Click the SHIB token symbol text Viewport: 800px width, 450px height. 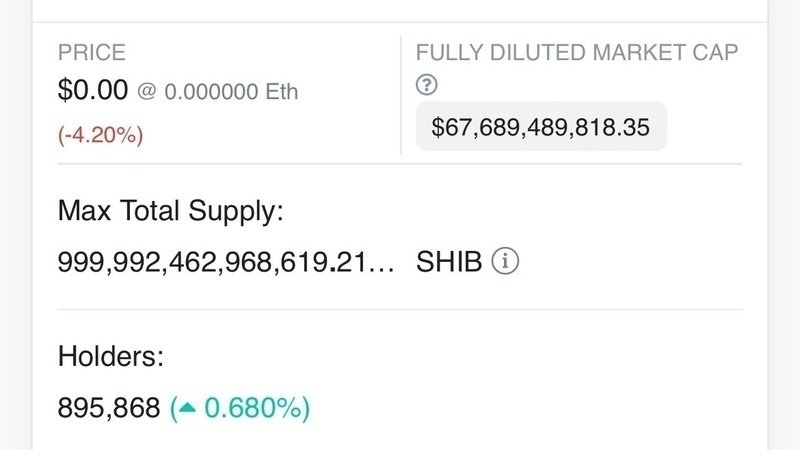pos(449,262)
